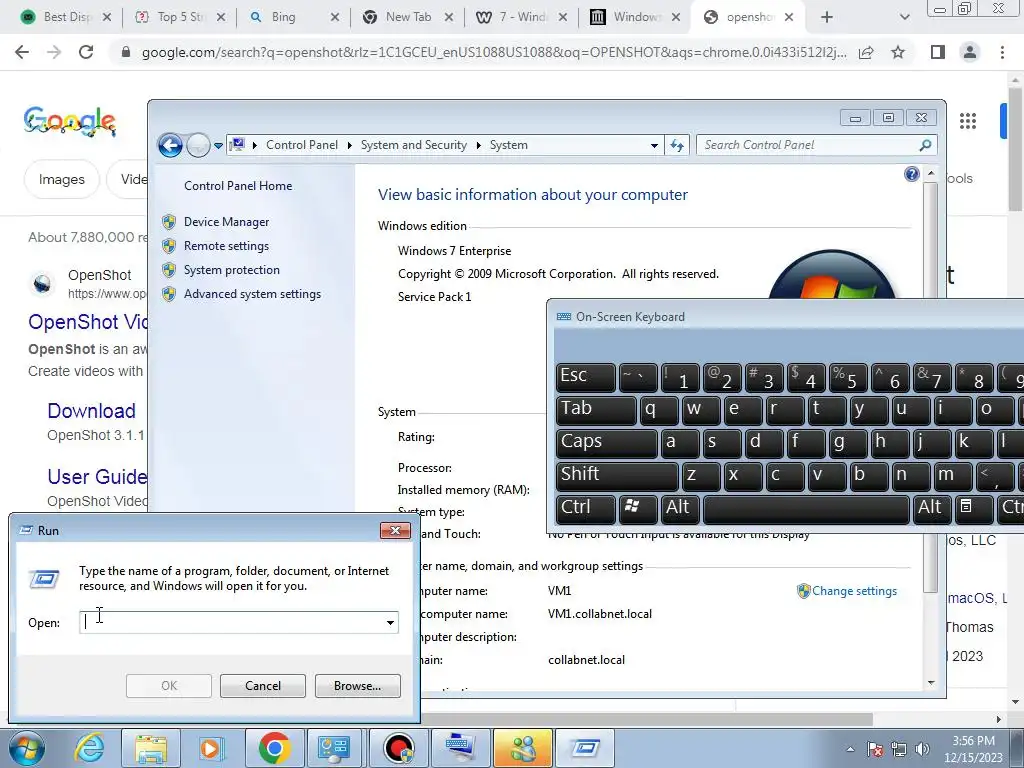Expand the arrow after Control Panel breadcrumb
Screen dimensions: 1024x768
coord(349,145)
